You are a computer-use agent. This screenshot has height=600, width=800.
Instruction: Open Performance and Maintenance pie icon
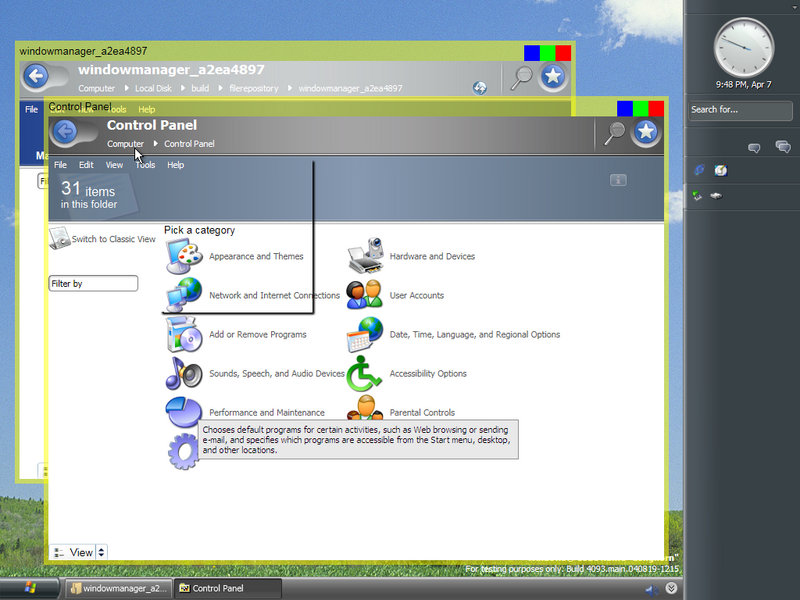point(184,412)
